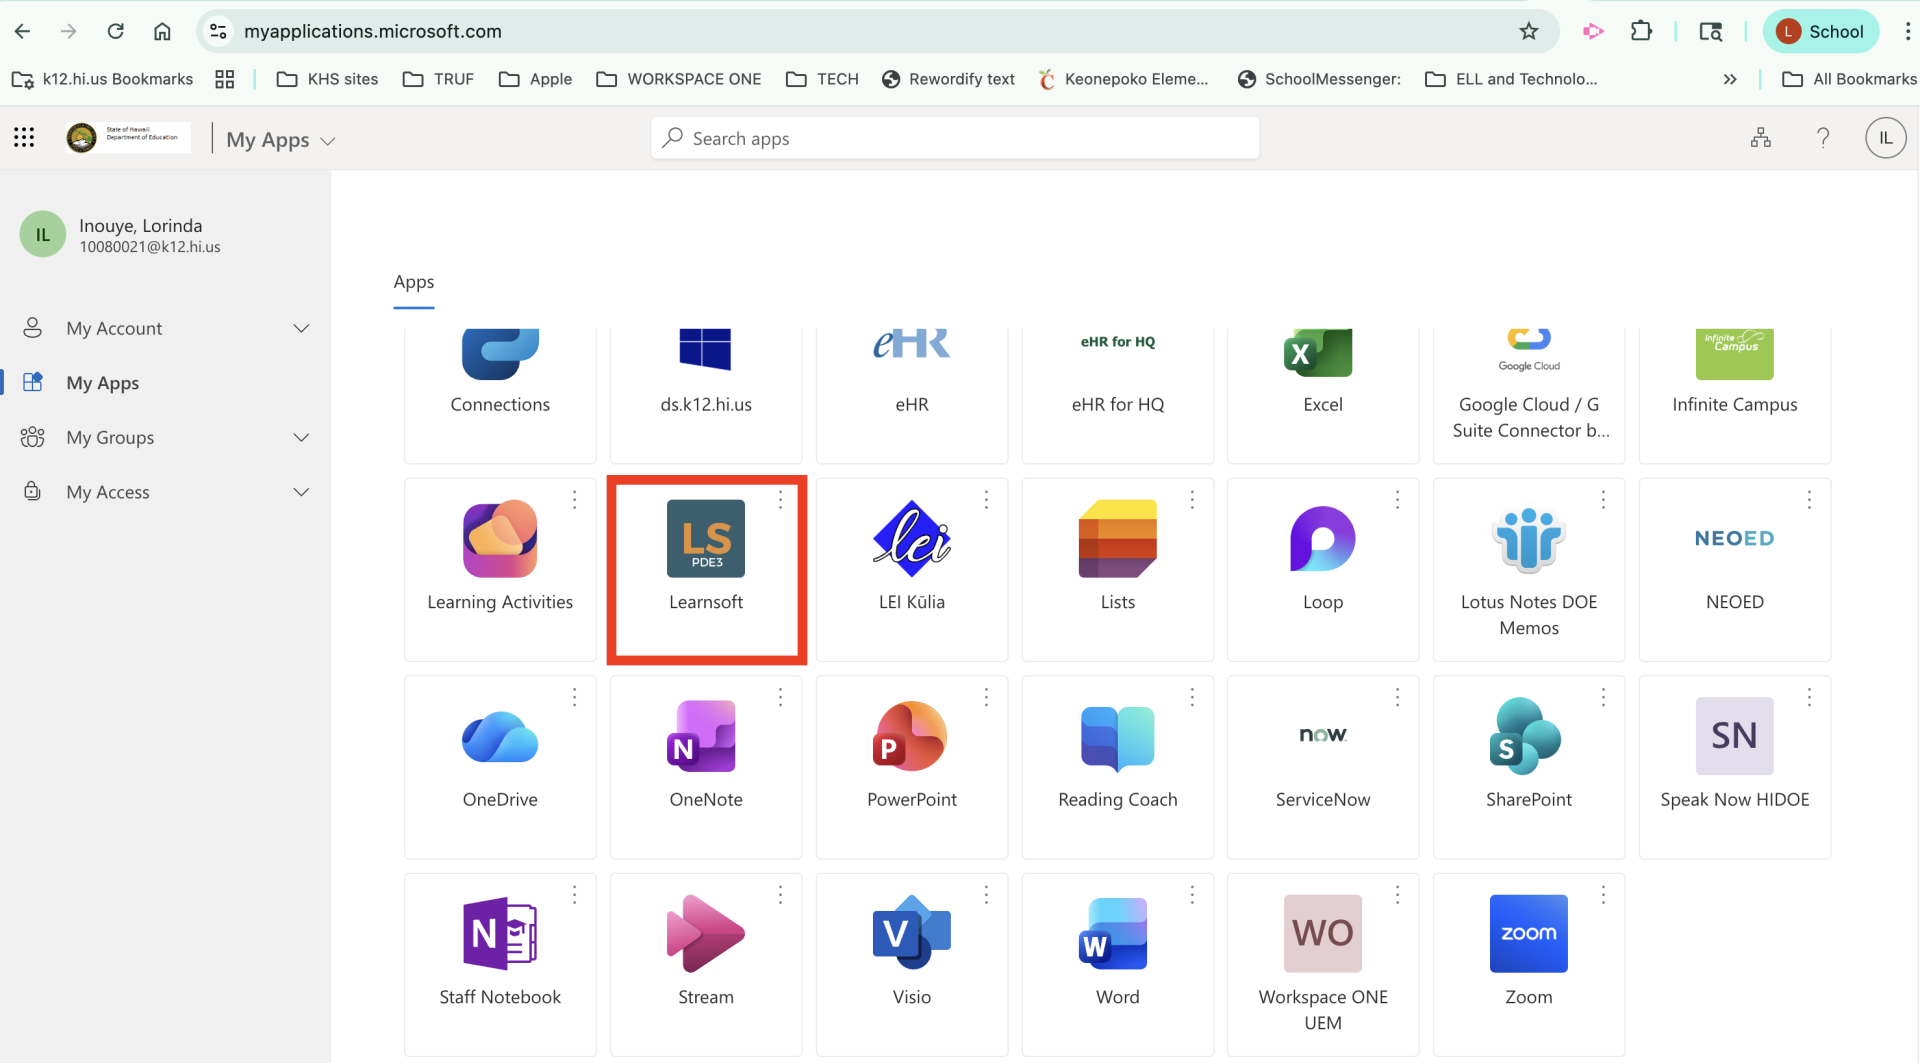Click the Search apps field
This screenshot has width=1920, height=1063.
click(x=955, y=138)
